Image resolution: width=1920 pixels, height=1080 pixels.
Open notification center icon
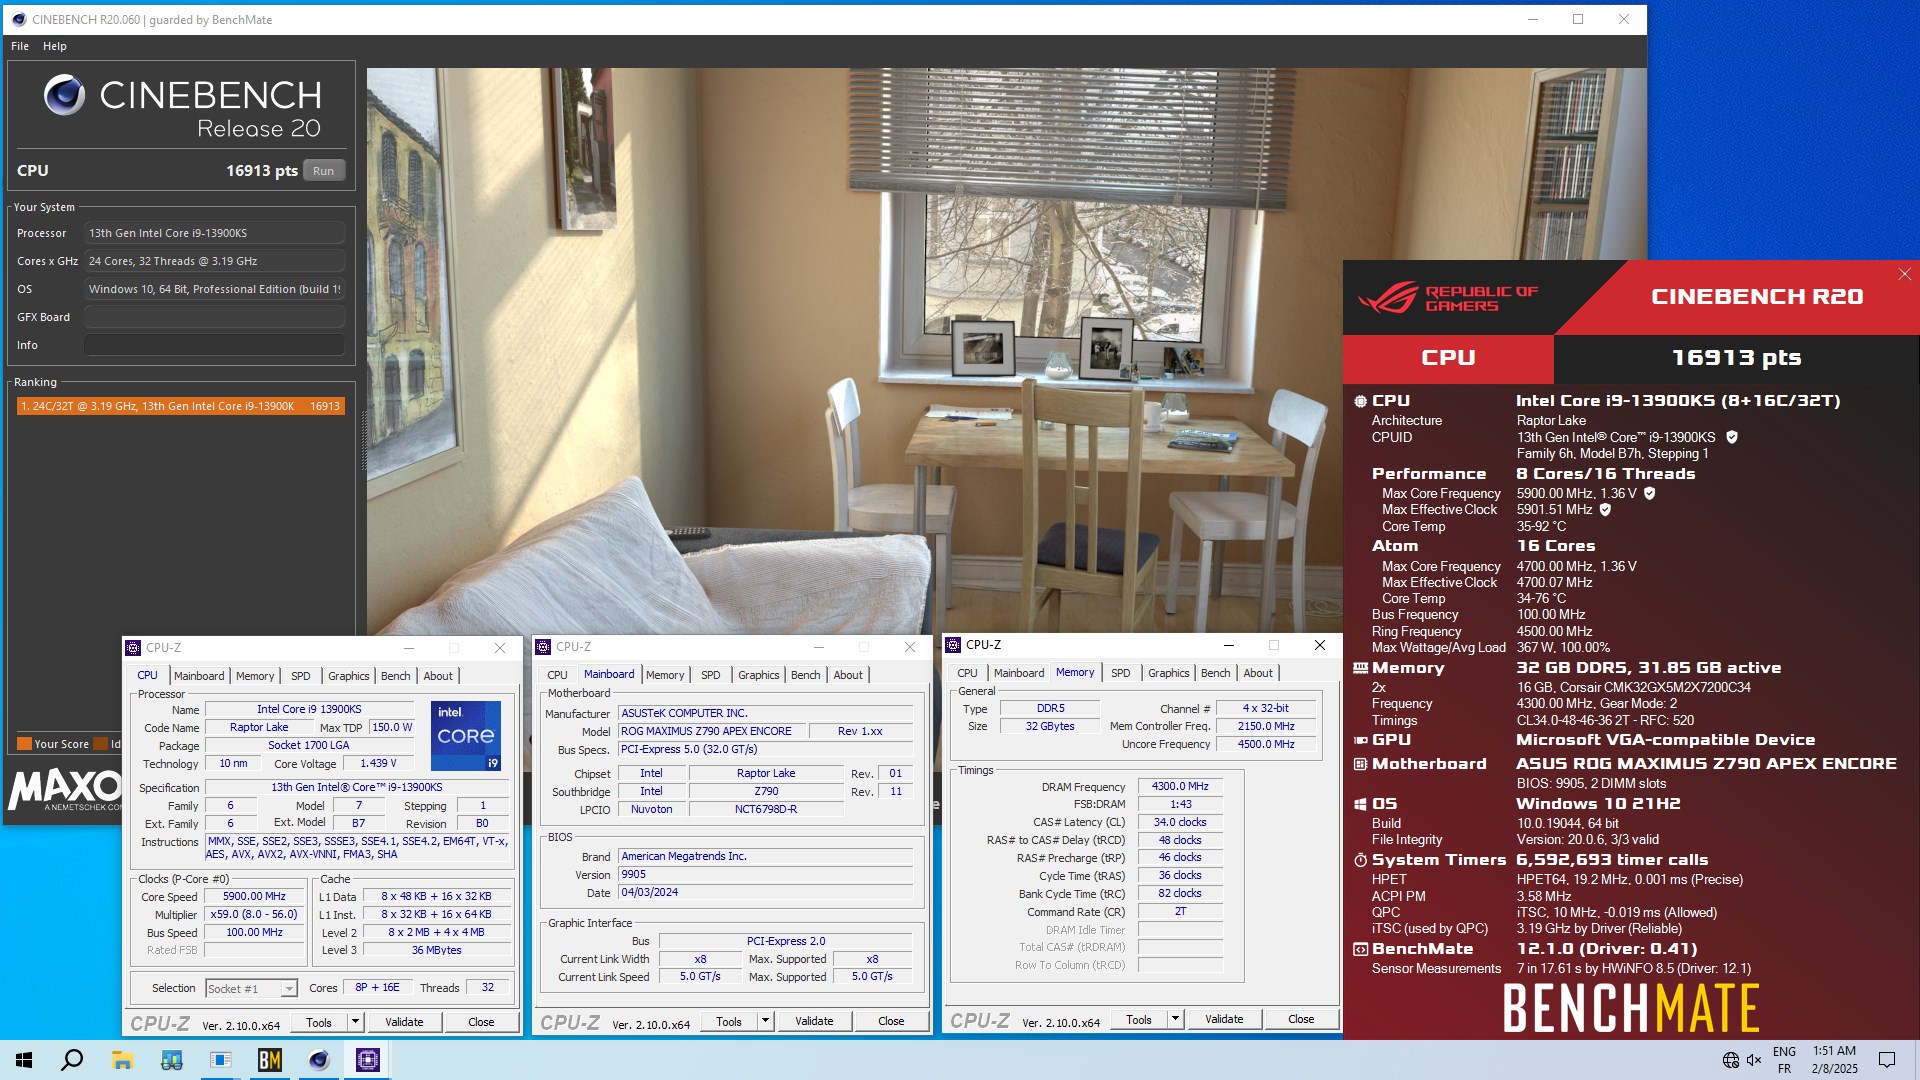pos(1887,1060)
